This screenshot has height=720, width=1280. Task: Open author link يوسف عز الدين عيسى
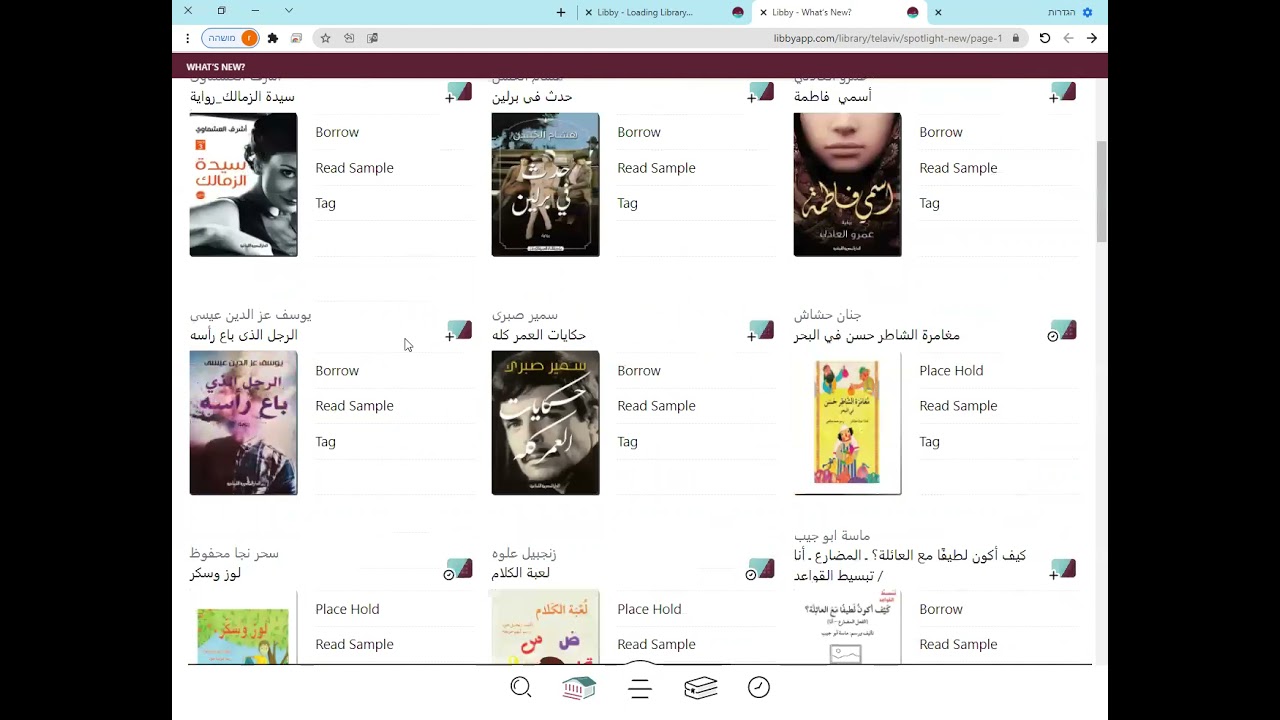pos(250,315)
